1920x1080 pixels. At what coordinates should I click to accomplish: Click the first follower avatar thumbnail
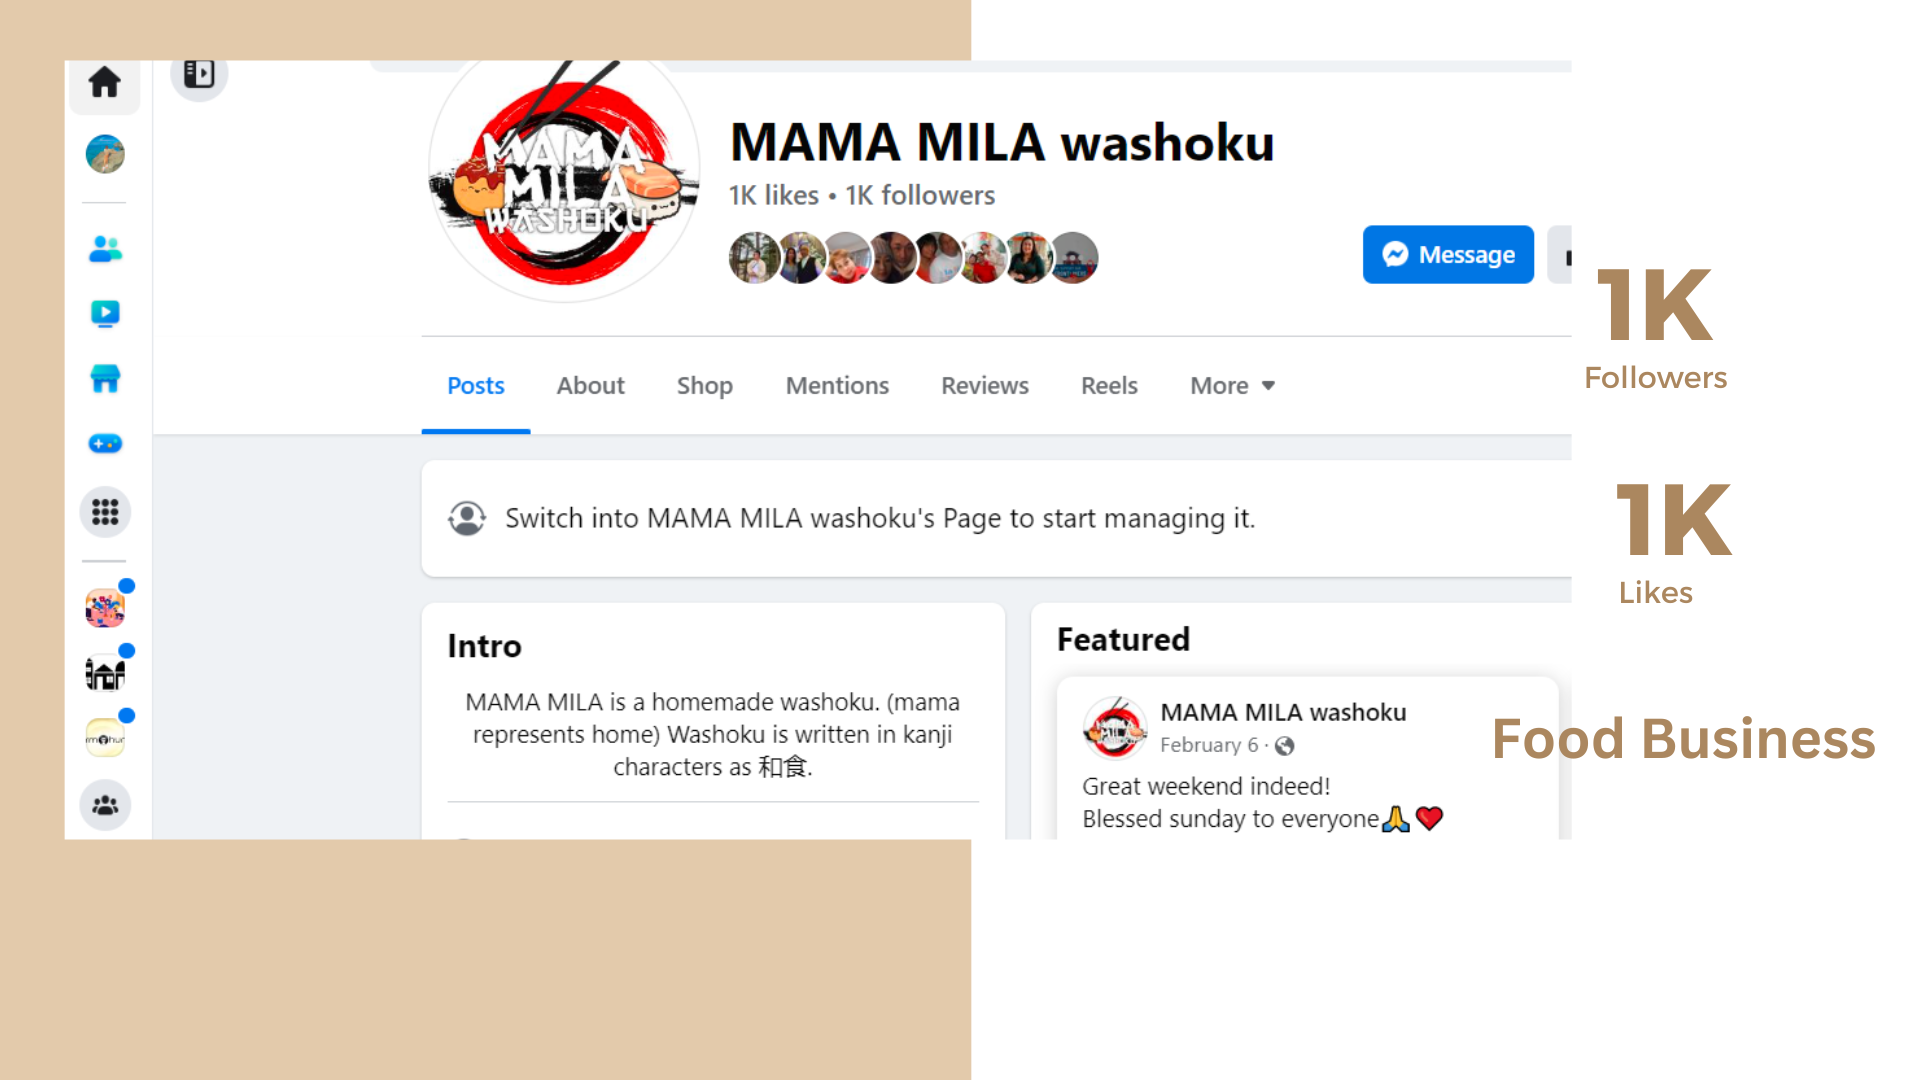pos(753,258)
